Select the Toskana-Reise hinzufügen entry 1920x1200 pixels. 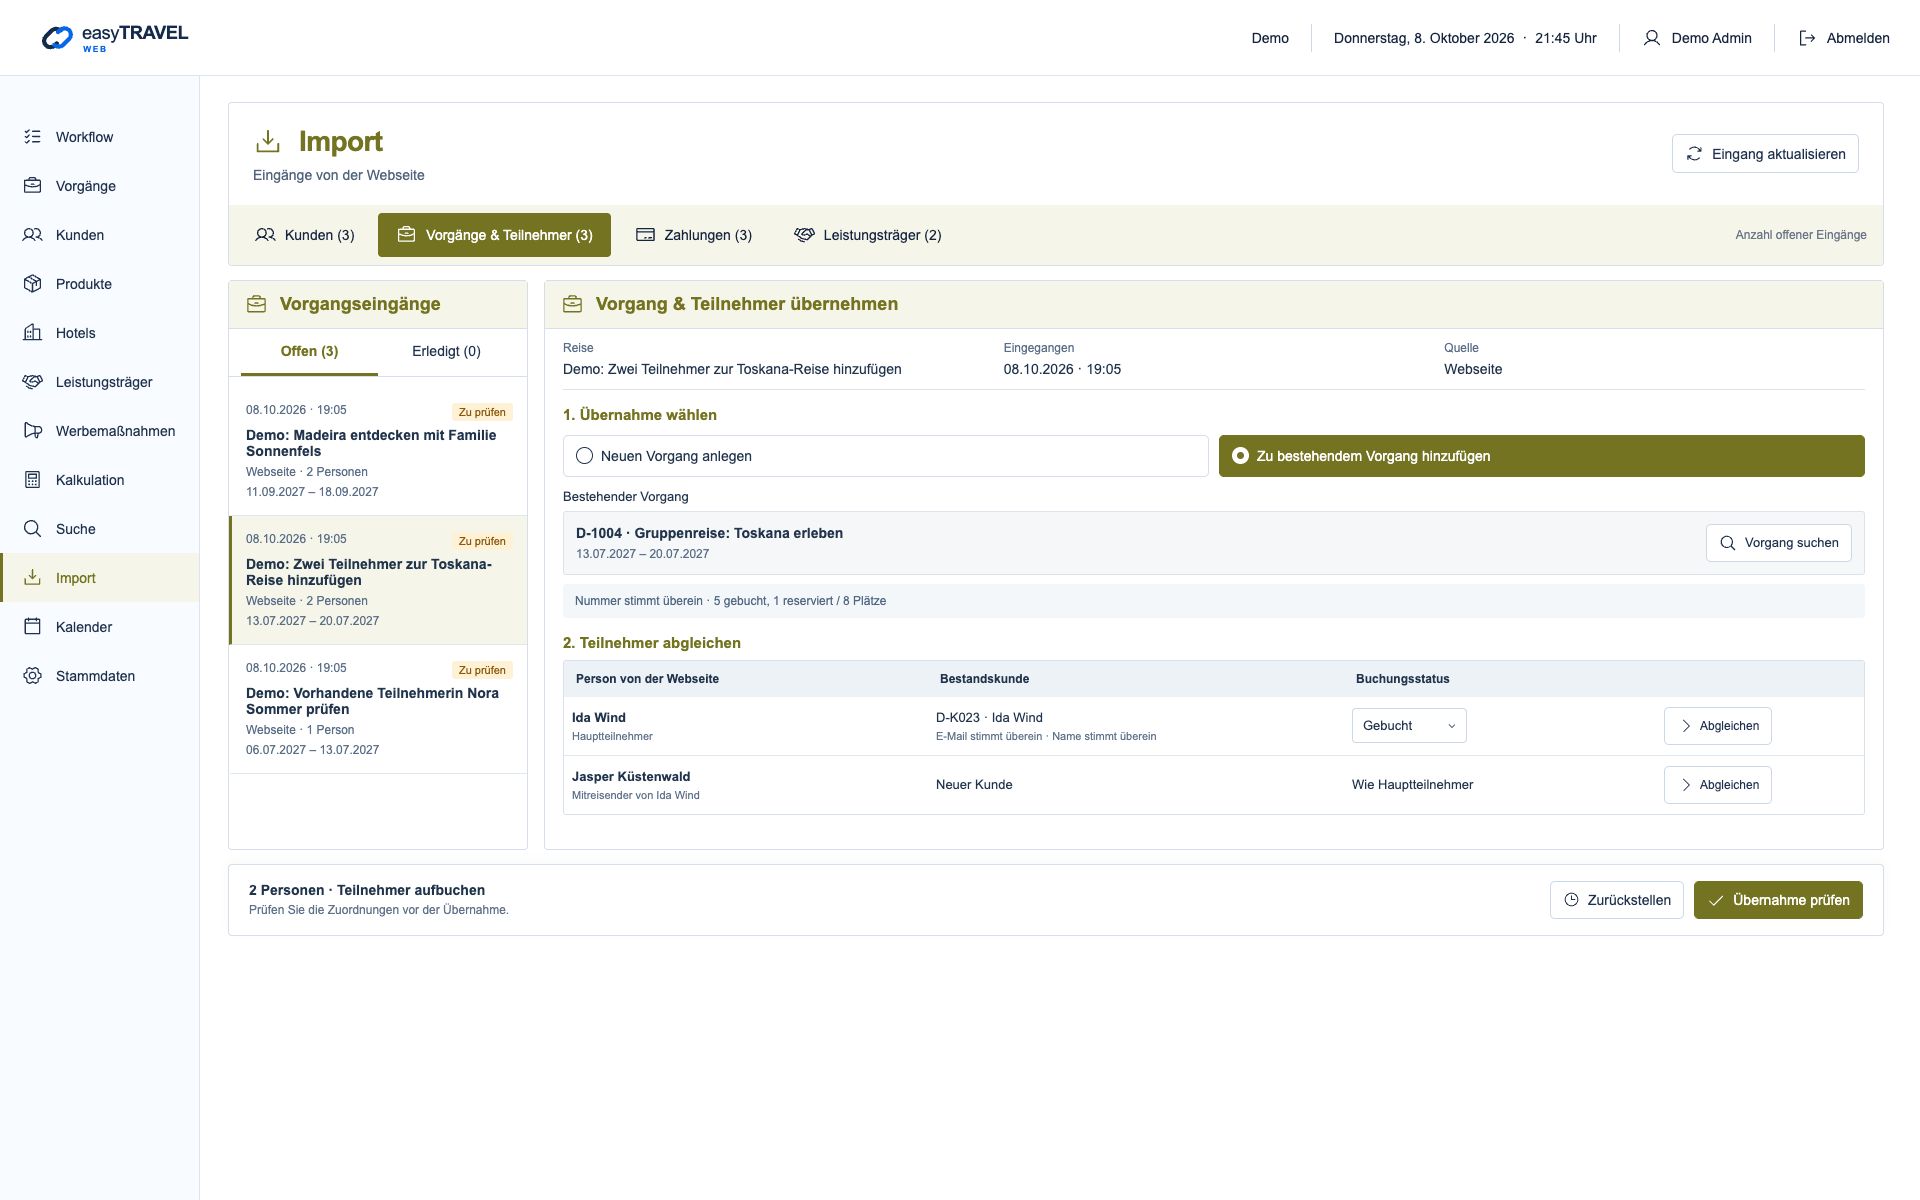click(x=378, y=580)
